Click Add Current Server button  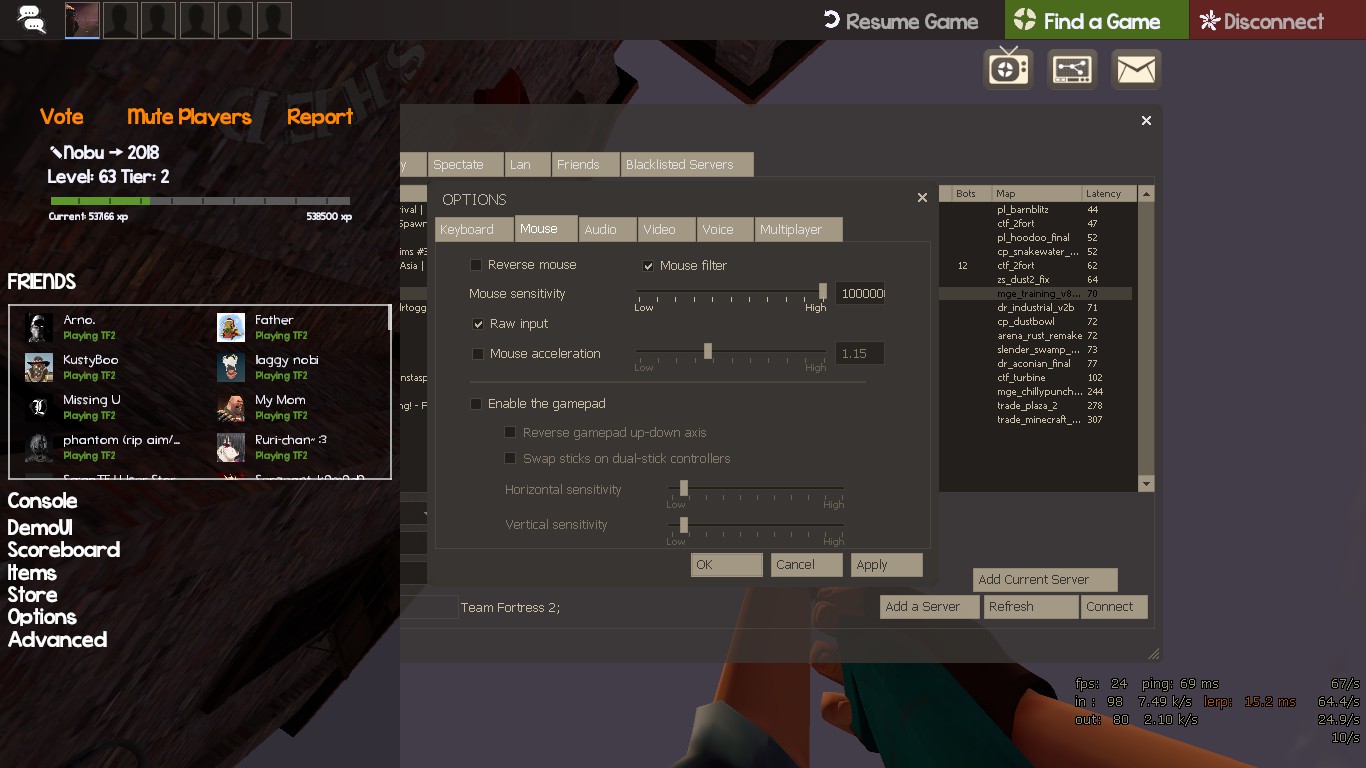[x=1045, y=580]
